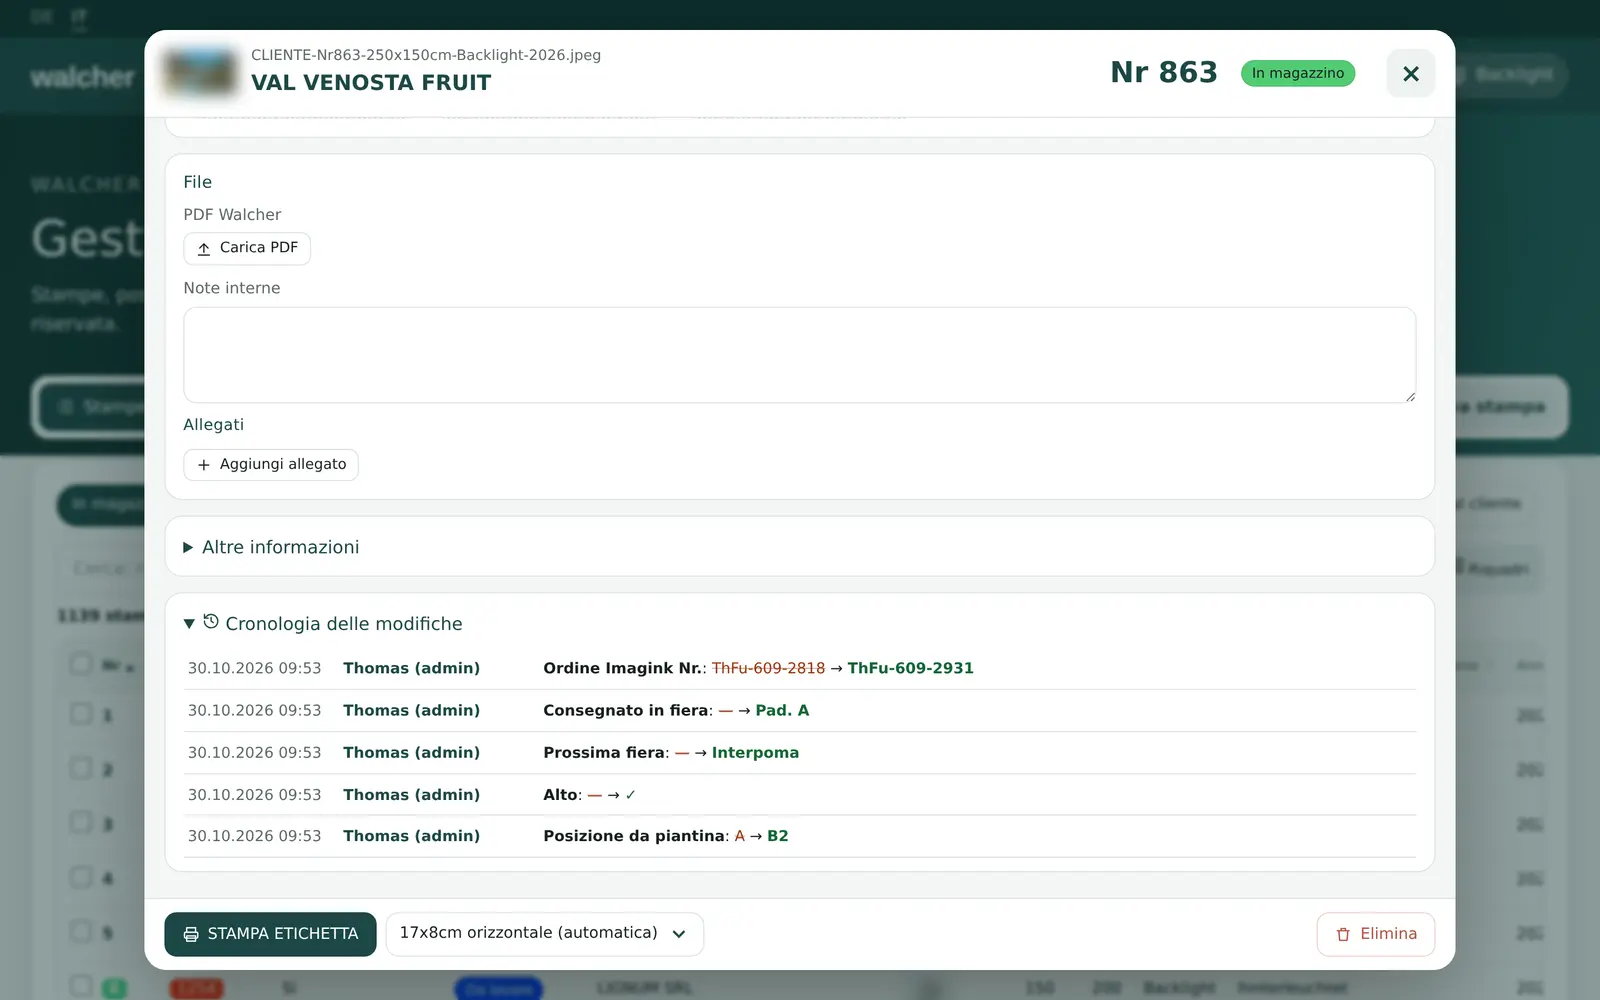Click the printer icon on Stampa Etichetta
Screen dimensions: 1600x1000
pos(191,934)
